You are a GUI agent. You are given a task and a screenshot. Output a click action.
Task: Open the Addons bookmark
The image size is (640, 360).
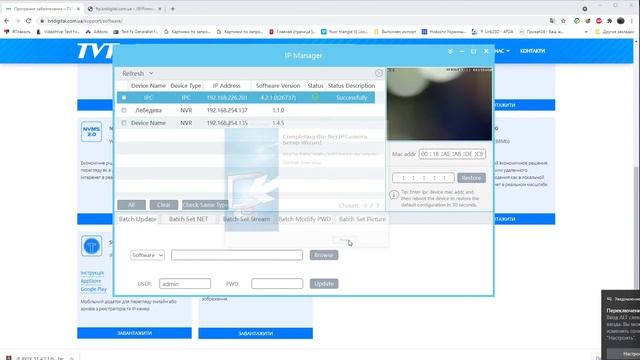97,31
